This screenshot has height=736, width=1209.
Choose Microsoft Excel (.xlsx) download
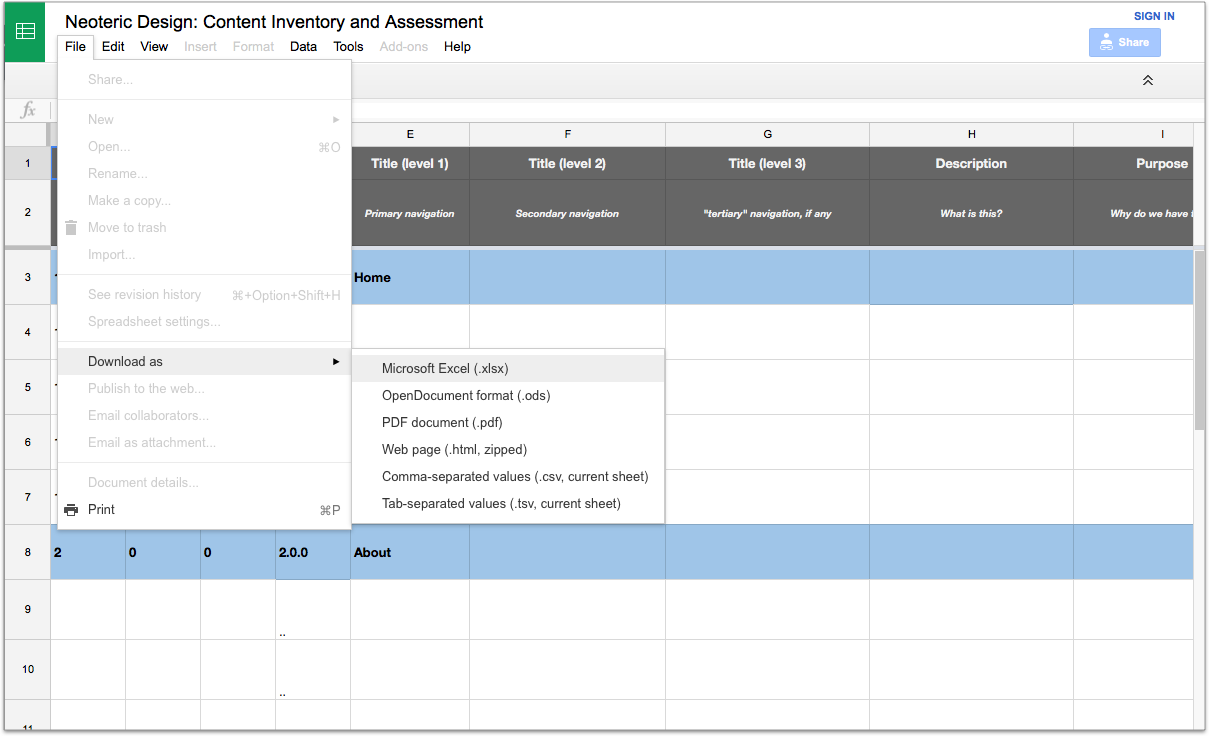[x=508, y=368]
